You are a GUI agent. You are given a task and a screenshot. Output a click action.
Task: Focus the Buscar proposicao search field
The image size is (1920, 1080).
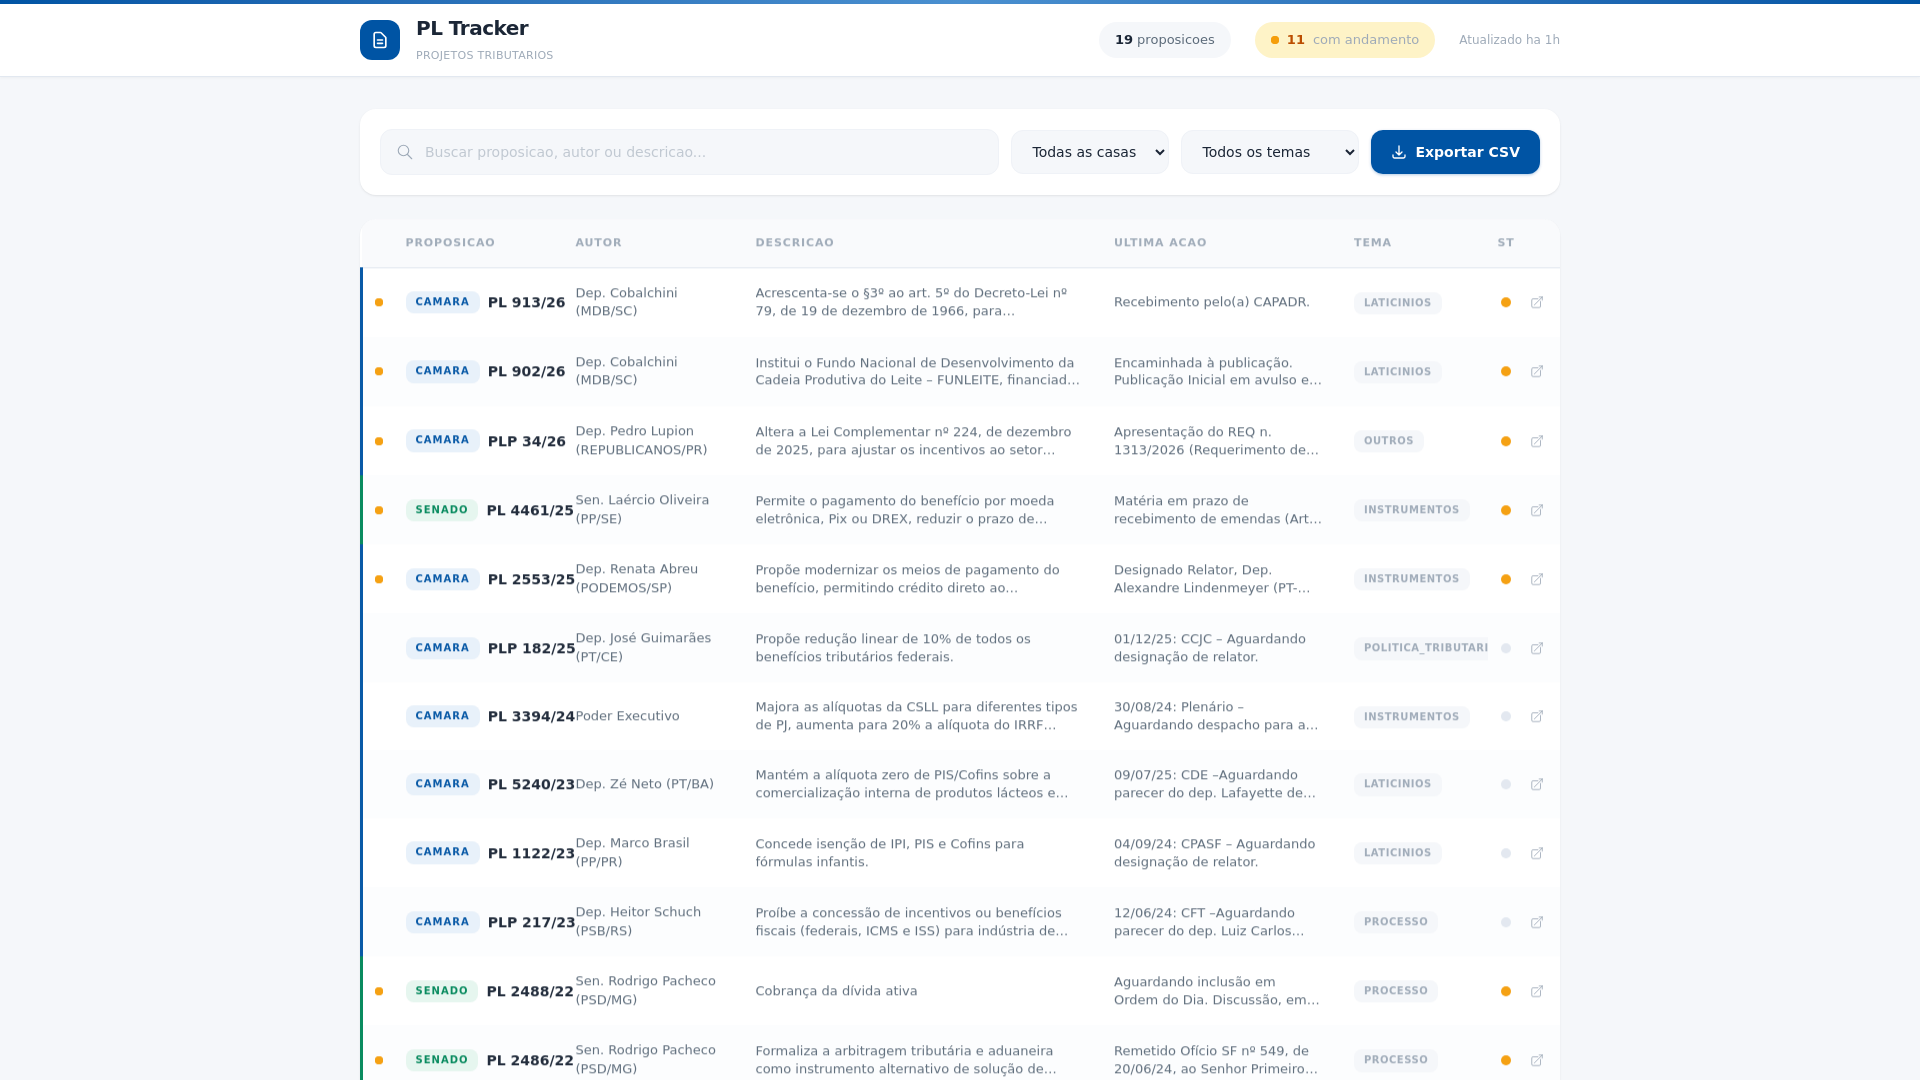click(x=689, y=152)
